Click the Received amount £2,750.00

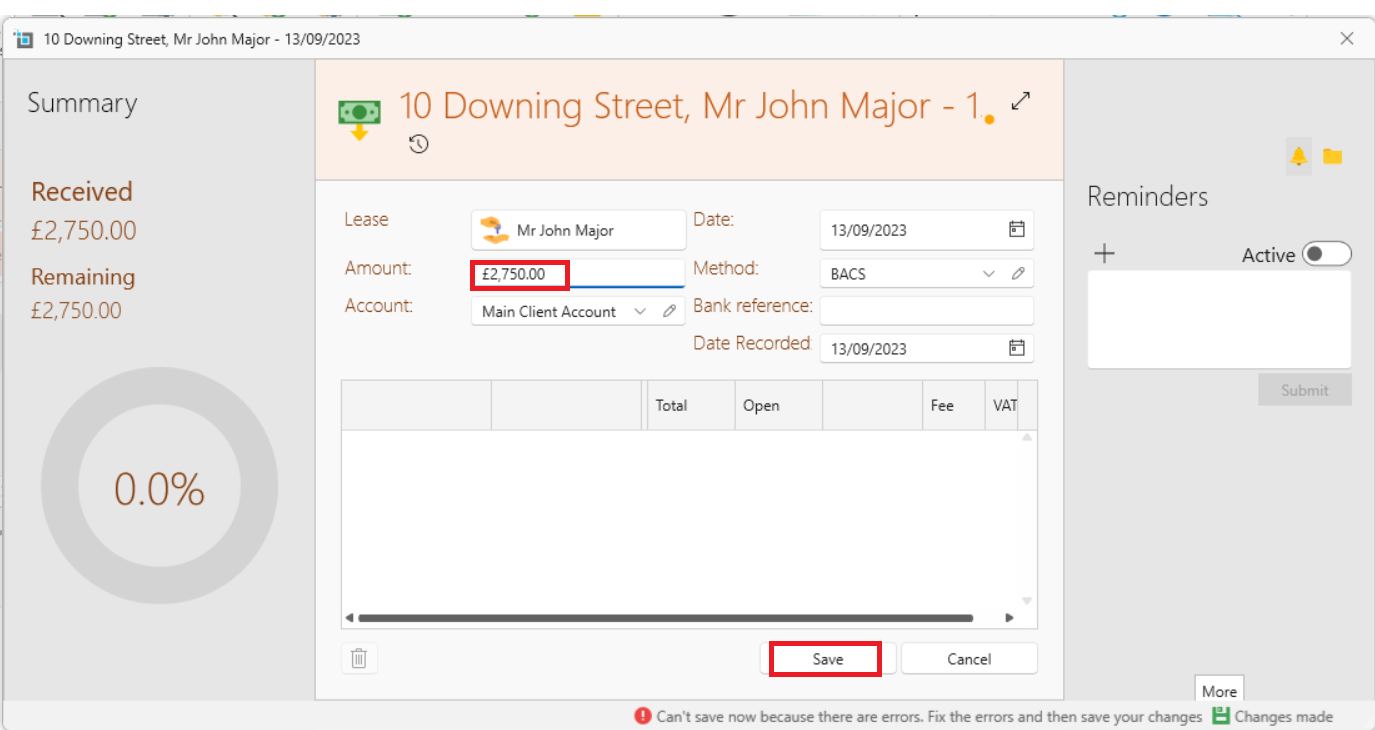83,230
